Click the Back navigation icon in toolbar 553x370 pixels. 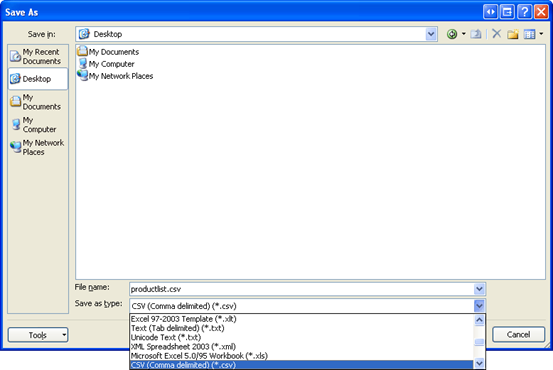click(x=452, y=34)
